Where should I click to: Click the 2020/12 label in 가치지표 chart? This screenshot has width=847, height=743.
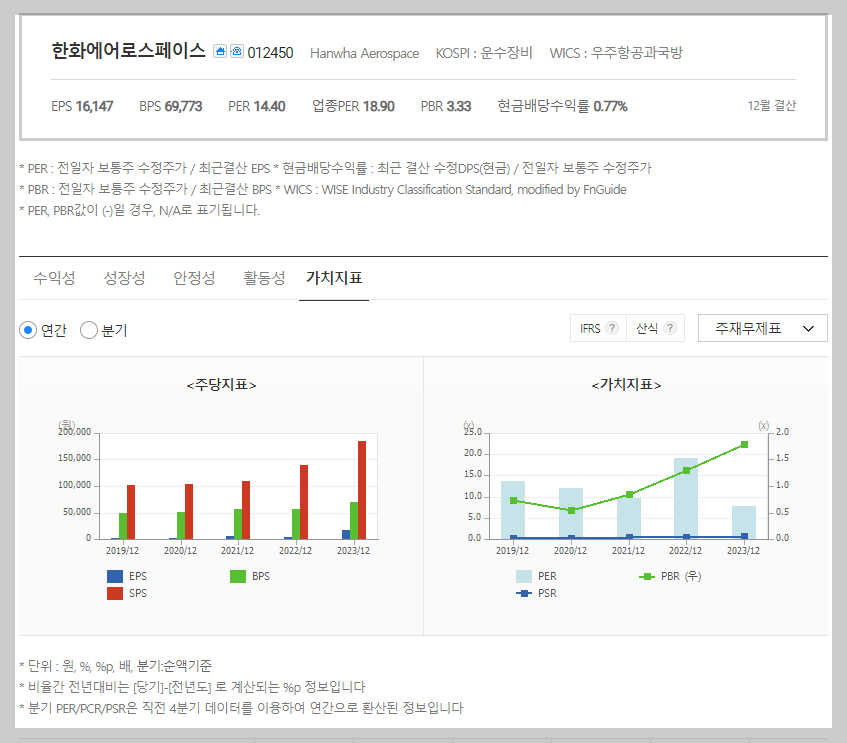570,551
